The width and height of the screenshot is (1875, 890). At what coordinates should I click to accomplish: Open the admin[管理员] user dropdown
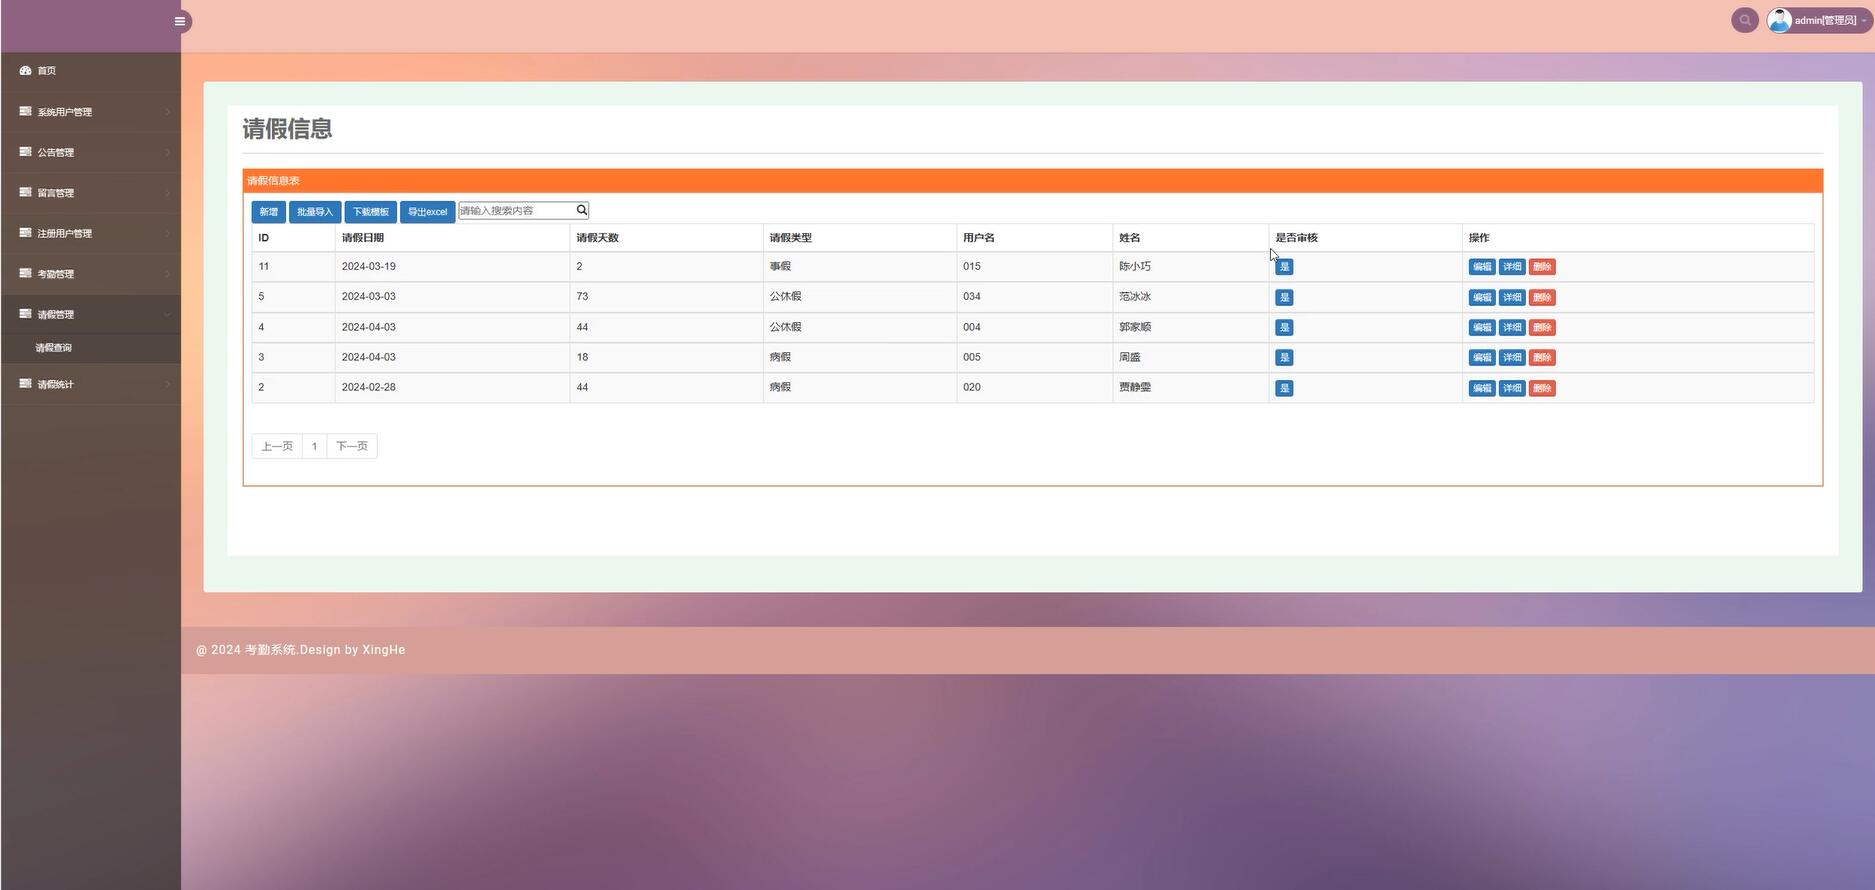[x=1819, y=20]
